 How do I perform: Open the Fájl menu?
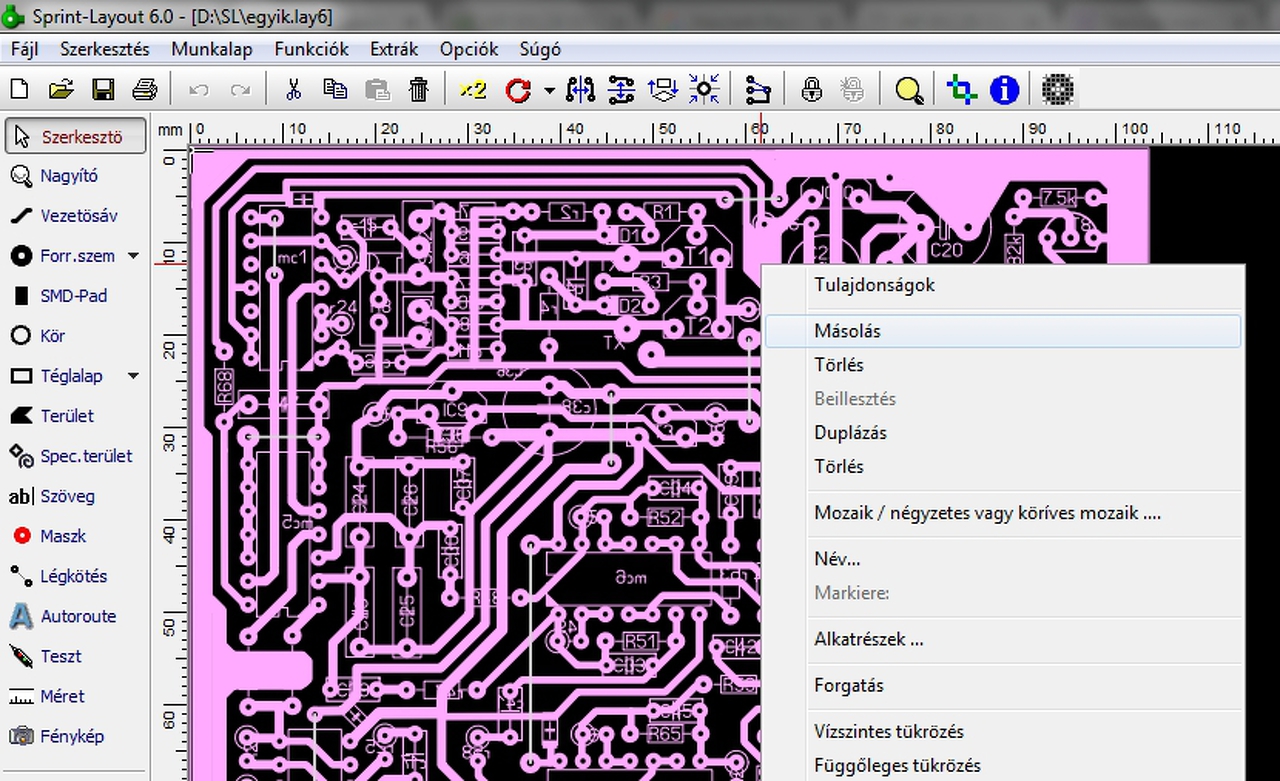(24, 49)
